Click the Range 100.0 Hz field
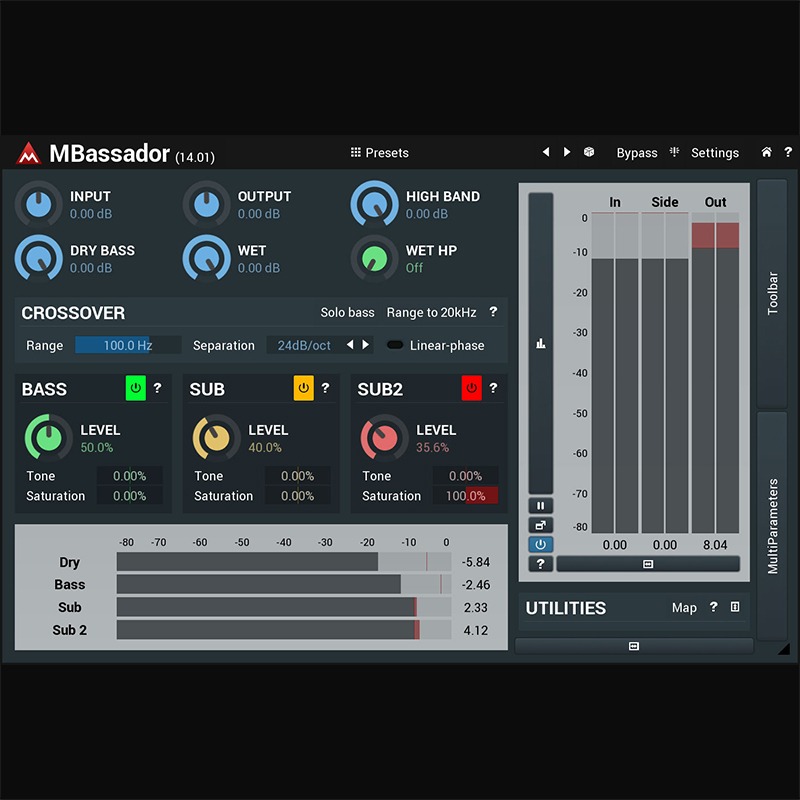The height and width of the screenshot is (800, 800). (128, 345)
